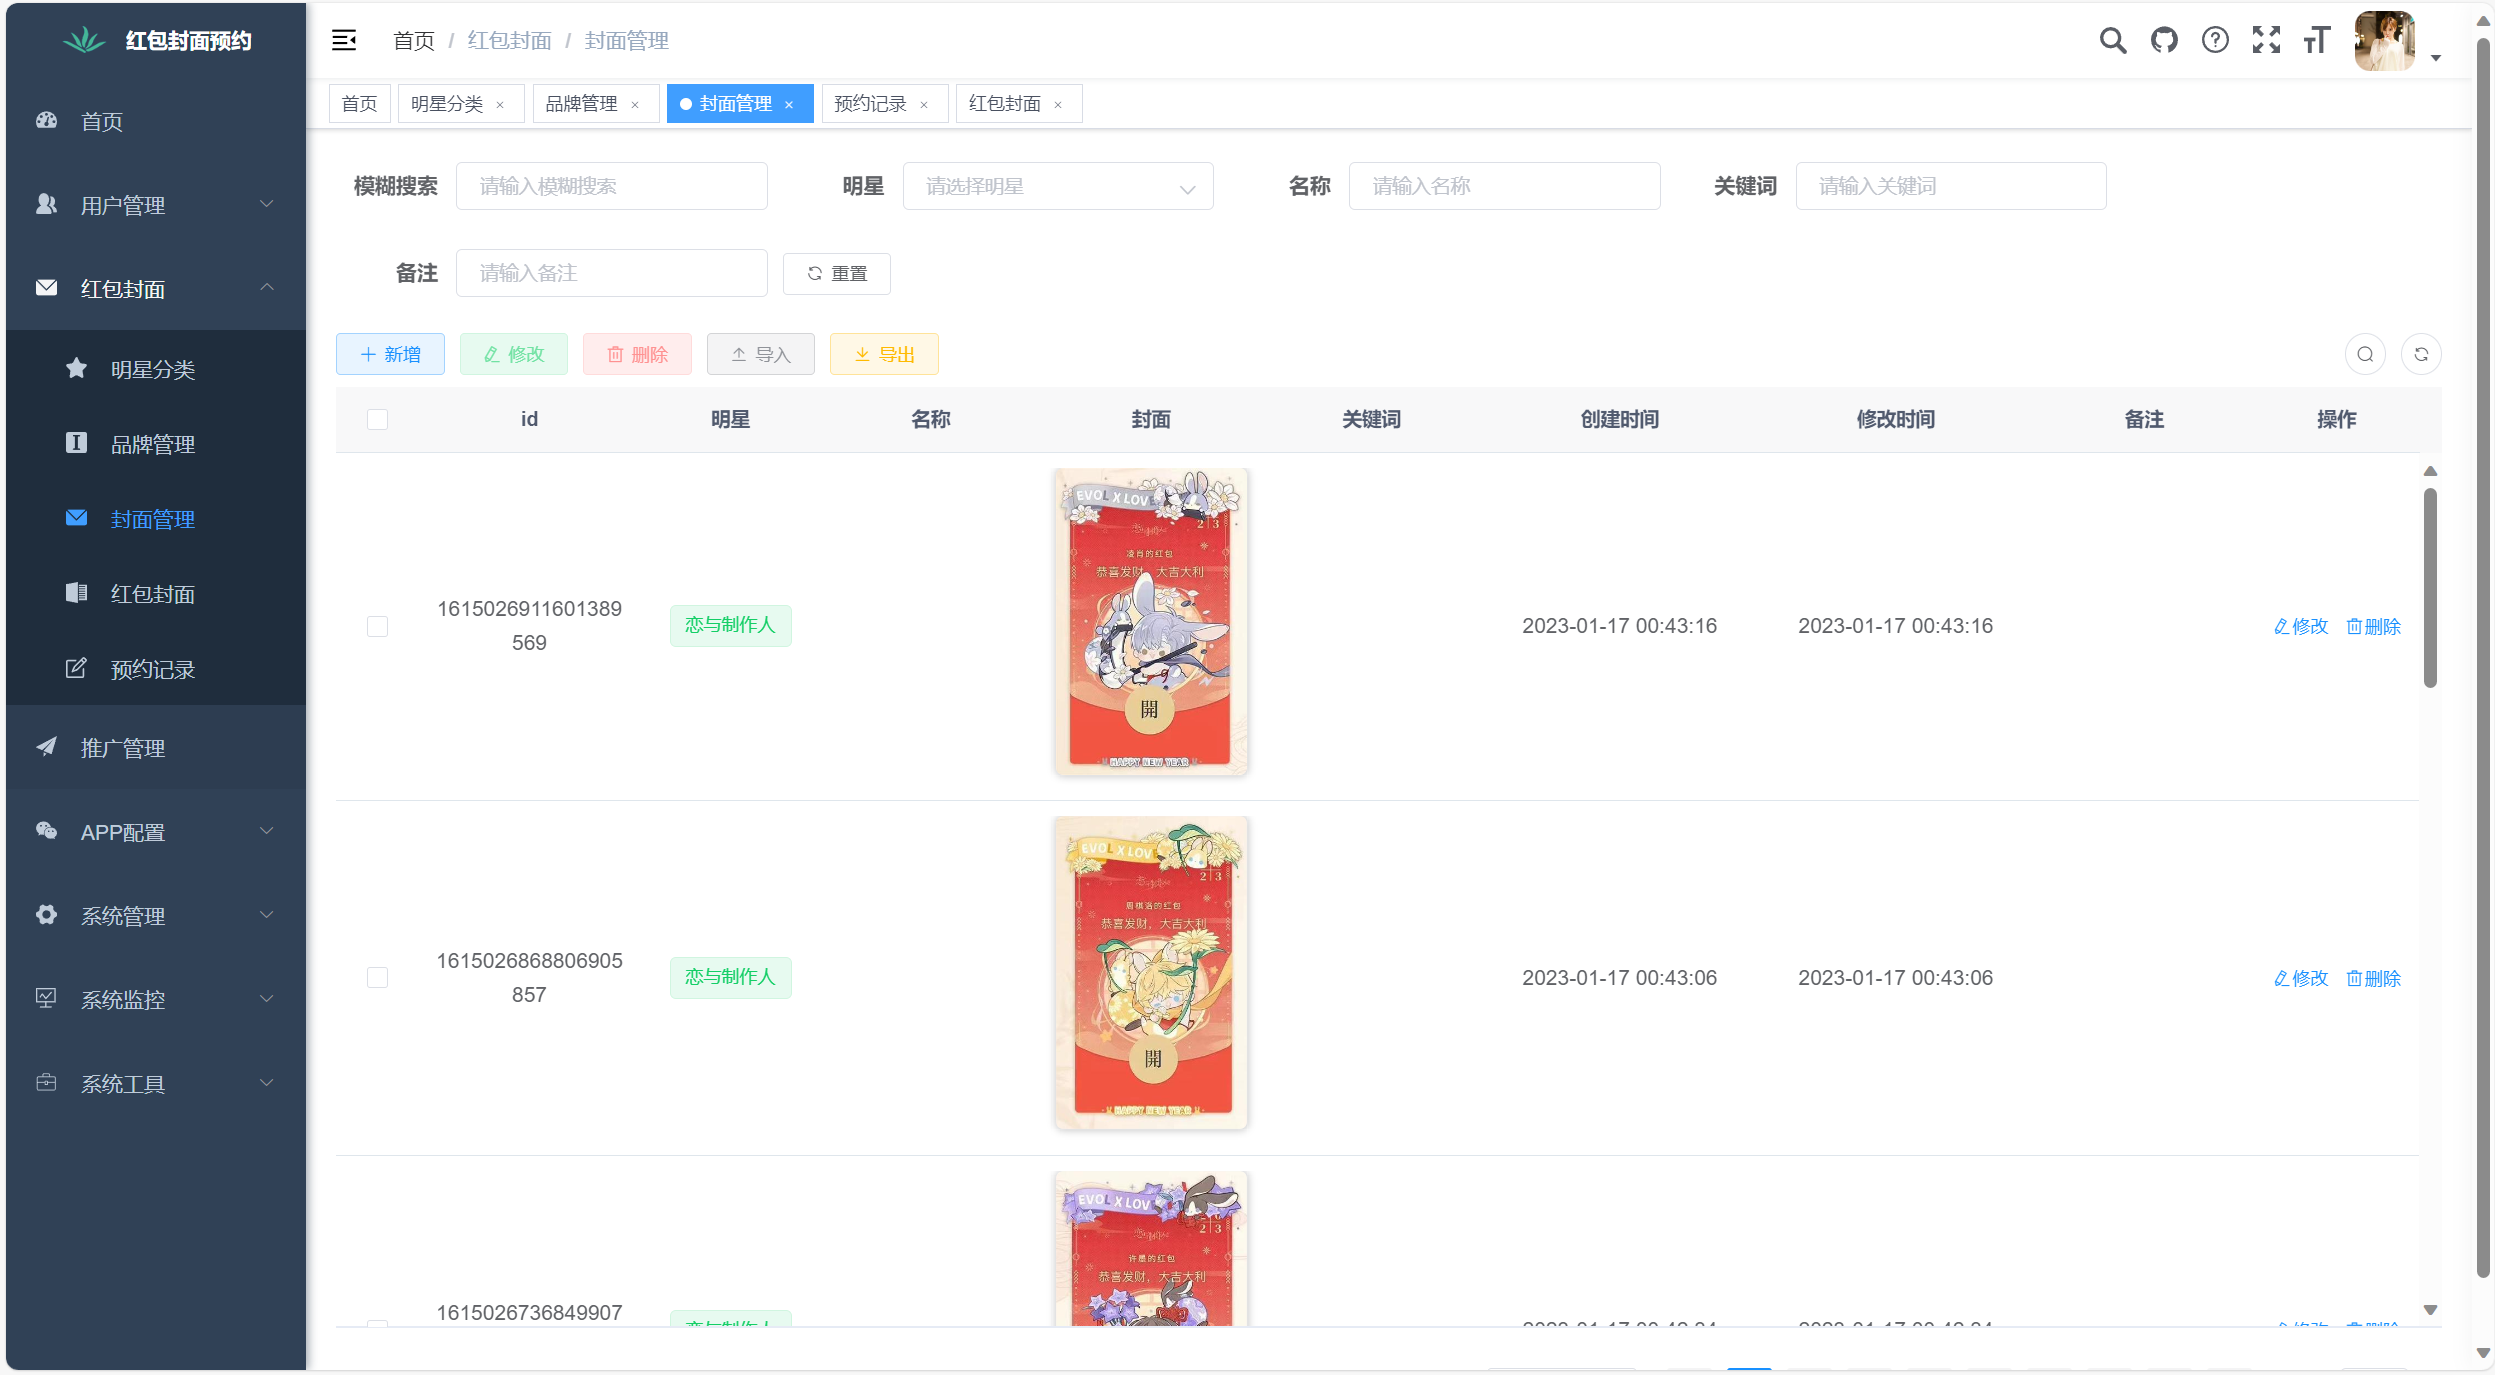Click the dashboard icon beside 首页 in sidebar
The image size is (2495, 1375).
[46, 120]
